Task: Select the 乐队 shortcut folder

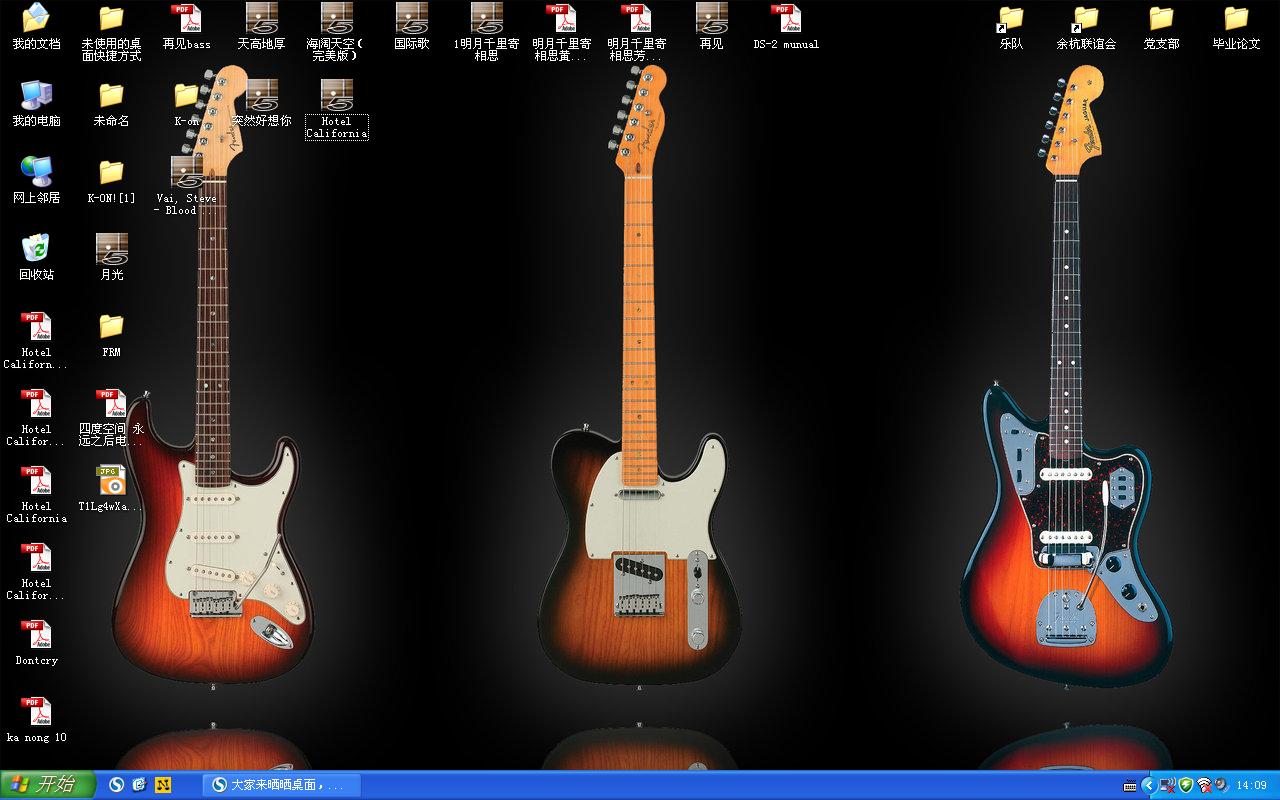Action: [x=1011, y=26]
